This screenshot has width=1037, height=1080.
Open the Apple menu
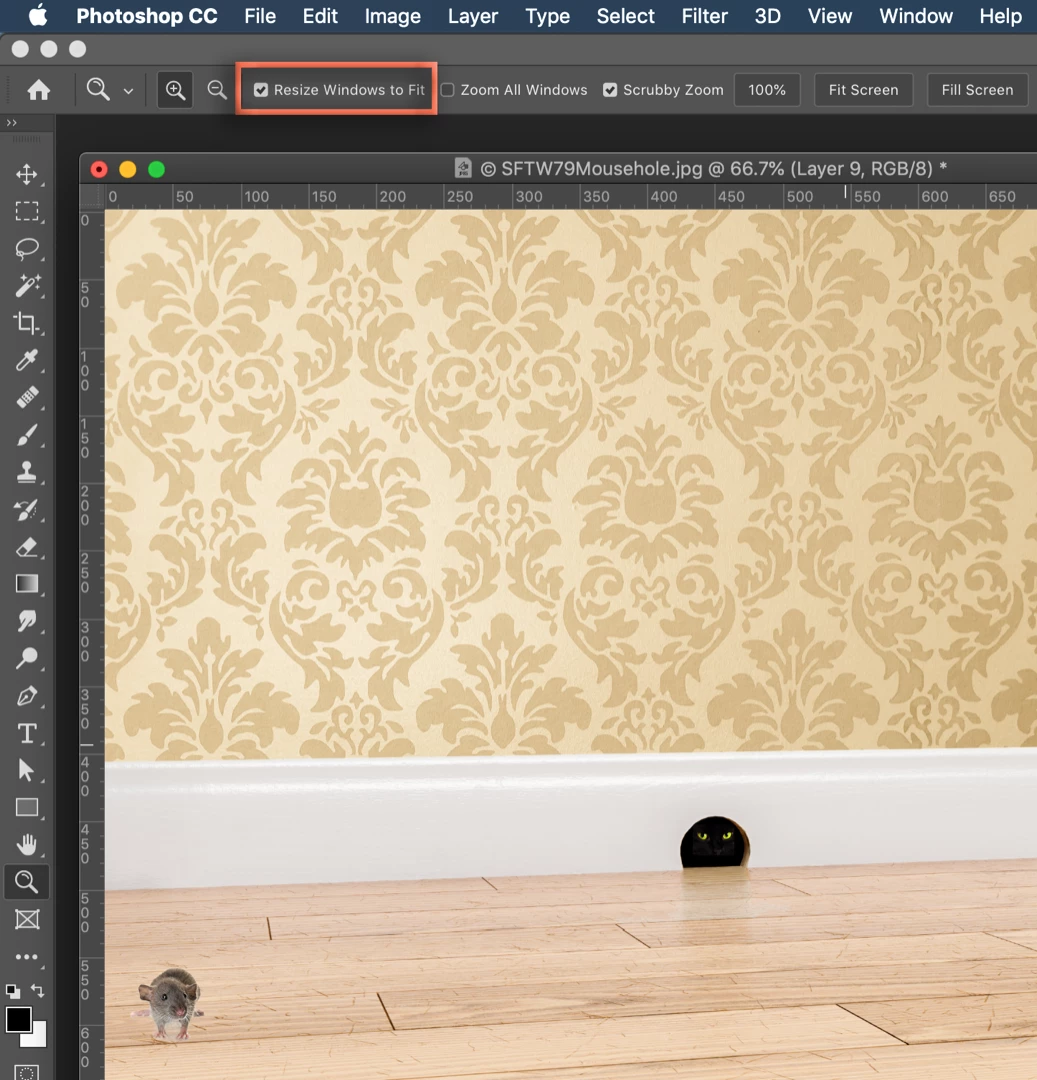[x=39, y=15]
